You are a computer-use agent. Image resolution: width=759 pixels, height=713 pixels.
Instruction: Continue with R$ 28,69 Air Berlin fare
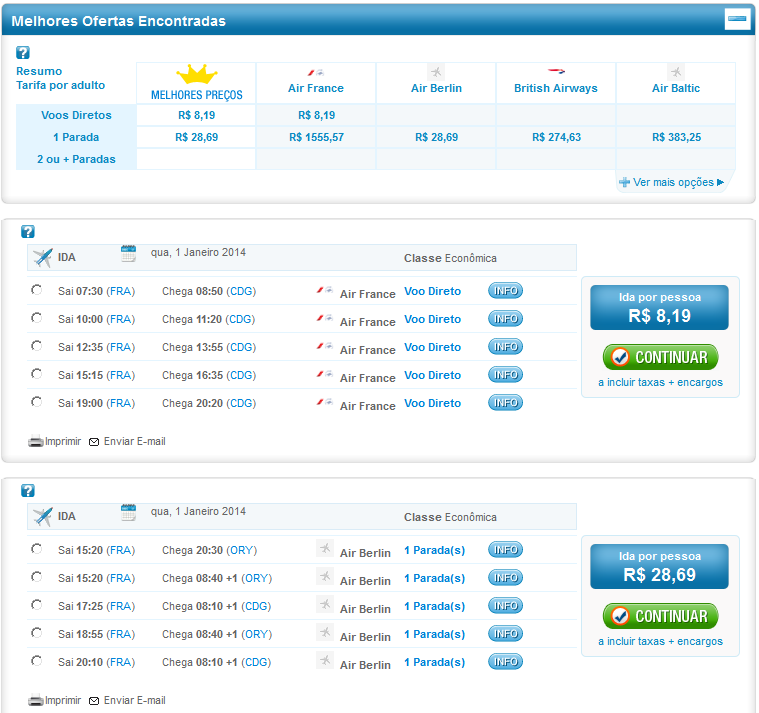click(x=660, y=616)
